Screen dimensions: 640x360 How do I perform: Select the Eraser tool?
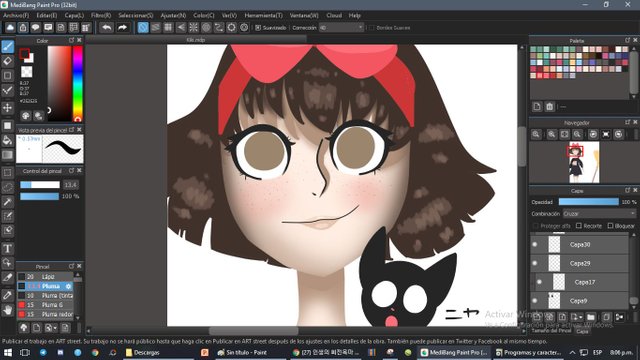pyautogui.click(x=7, y=61)
